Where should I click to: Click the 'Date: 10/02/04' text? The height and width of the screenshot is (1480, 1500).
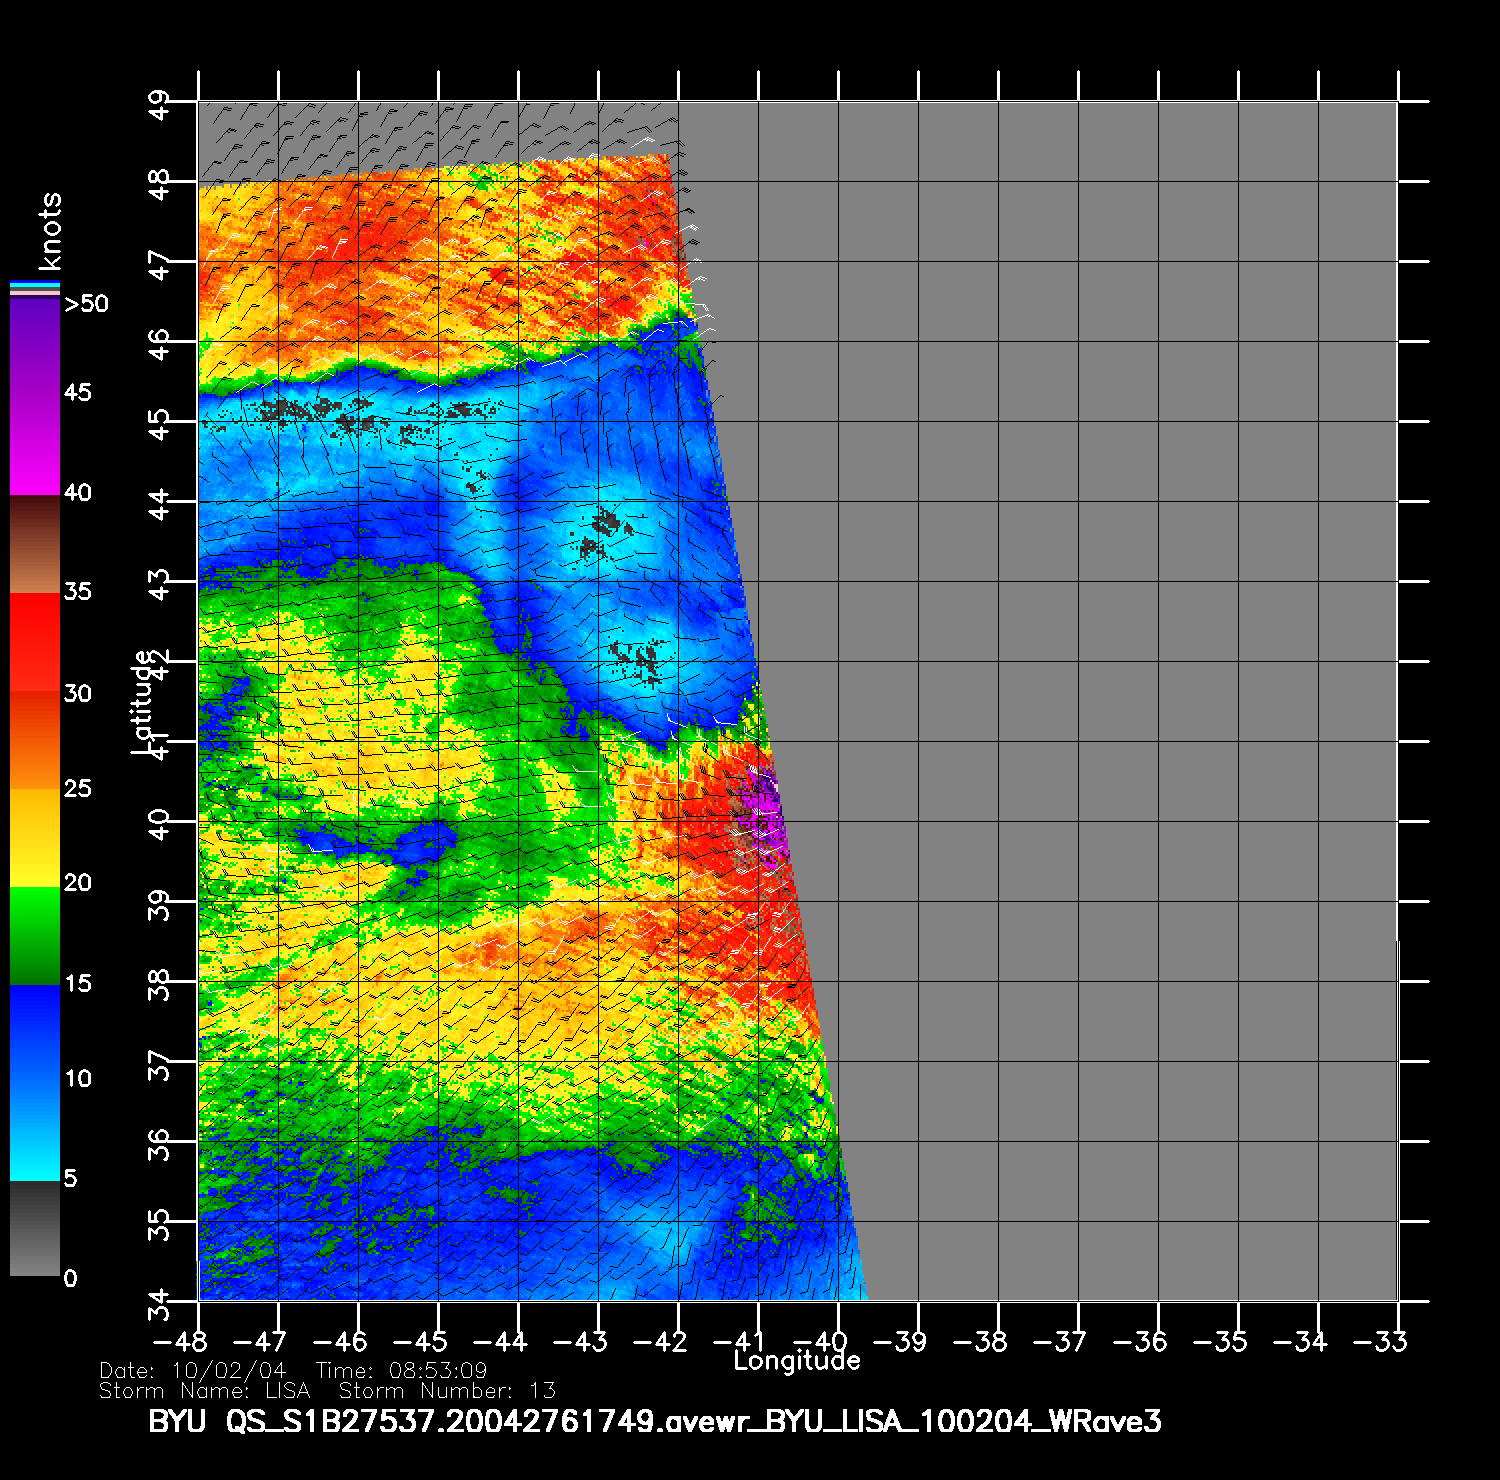click(x=193, y=1370)
